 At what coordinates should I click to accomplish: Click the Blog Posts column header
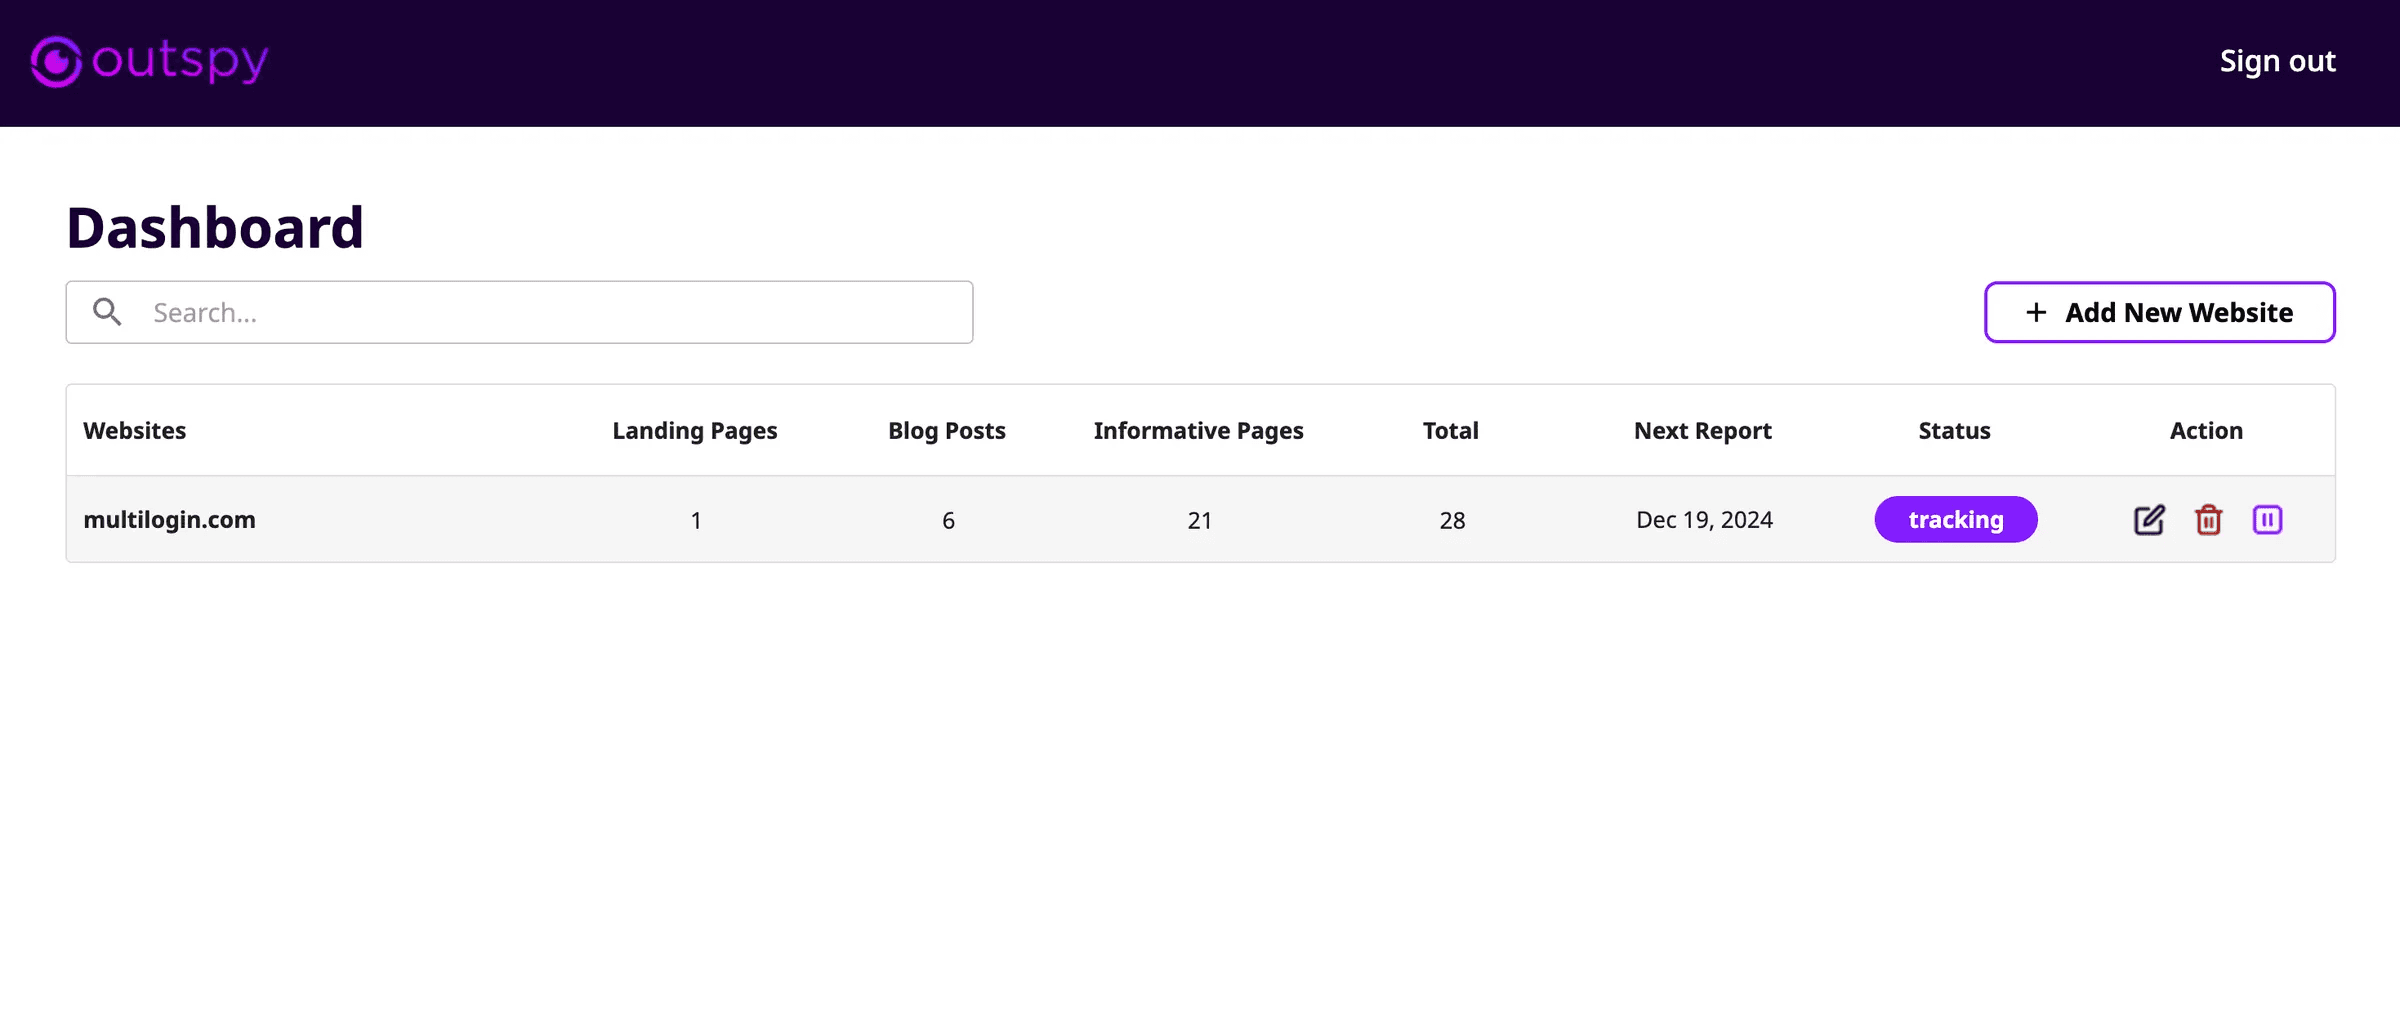(x=946, y=431)
